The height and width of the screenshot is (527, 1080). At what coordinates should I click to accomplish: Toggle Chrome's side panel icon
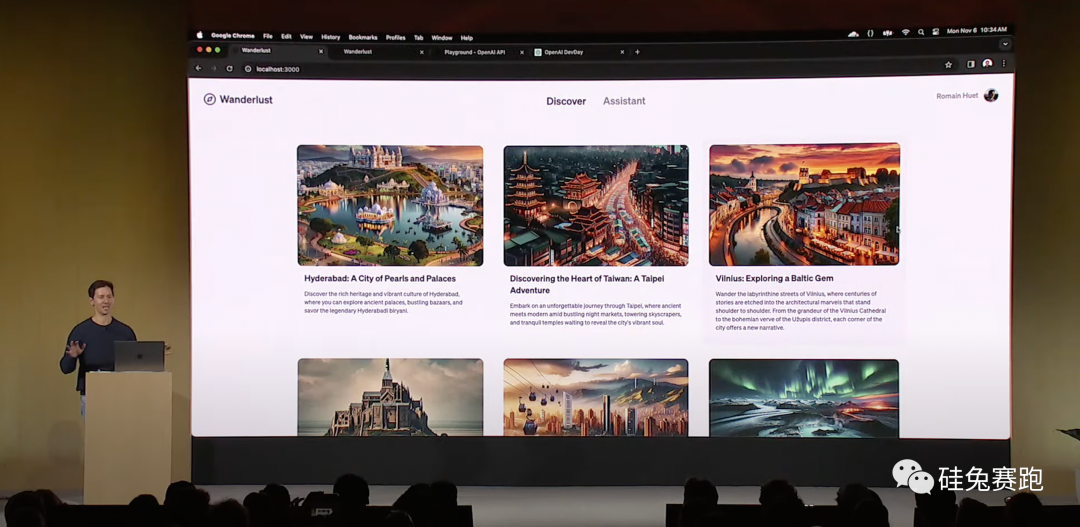tap(970, 64)
